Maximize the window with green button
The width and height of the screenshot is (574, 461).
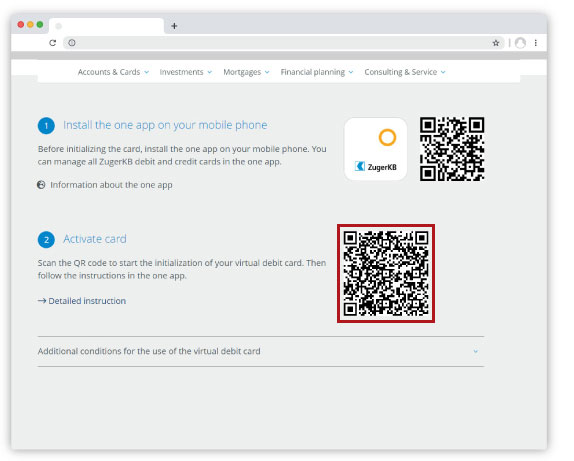coord(40,25)
